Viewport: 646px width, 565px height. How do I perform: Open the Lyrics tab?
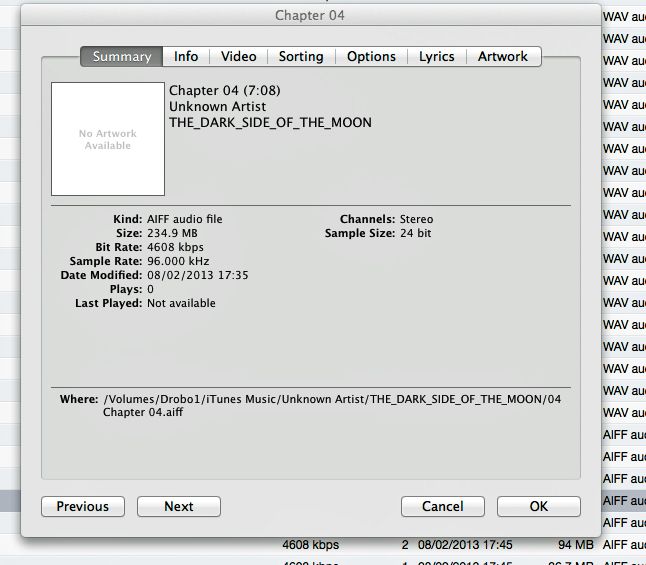point(437,56)
